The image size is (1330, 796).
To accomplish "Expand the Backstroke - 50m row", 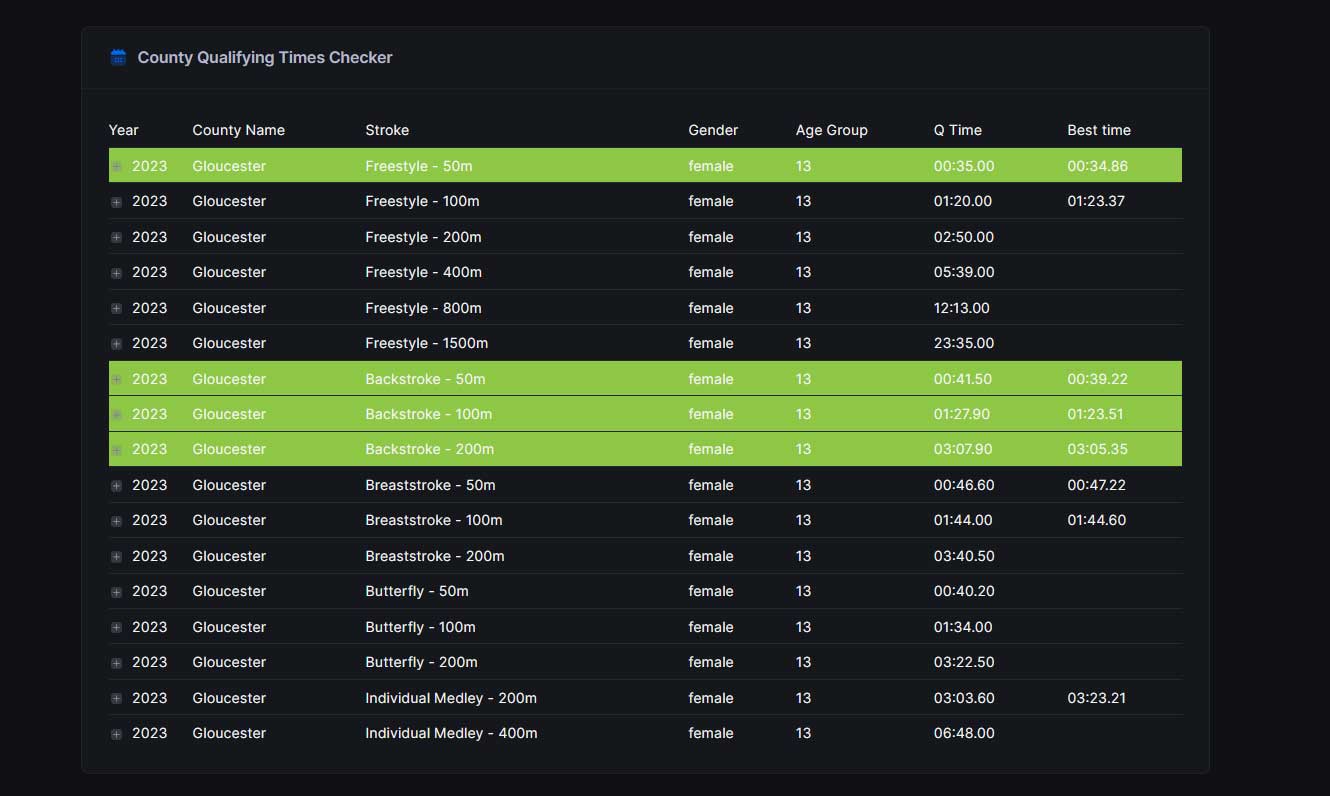I will point(116,380).
